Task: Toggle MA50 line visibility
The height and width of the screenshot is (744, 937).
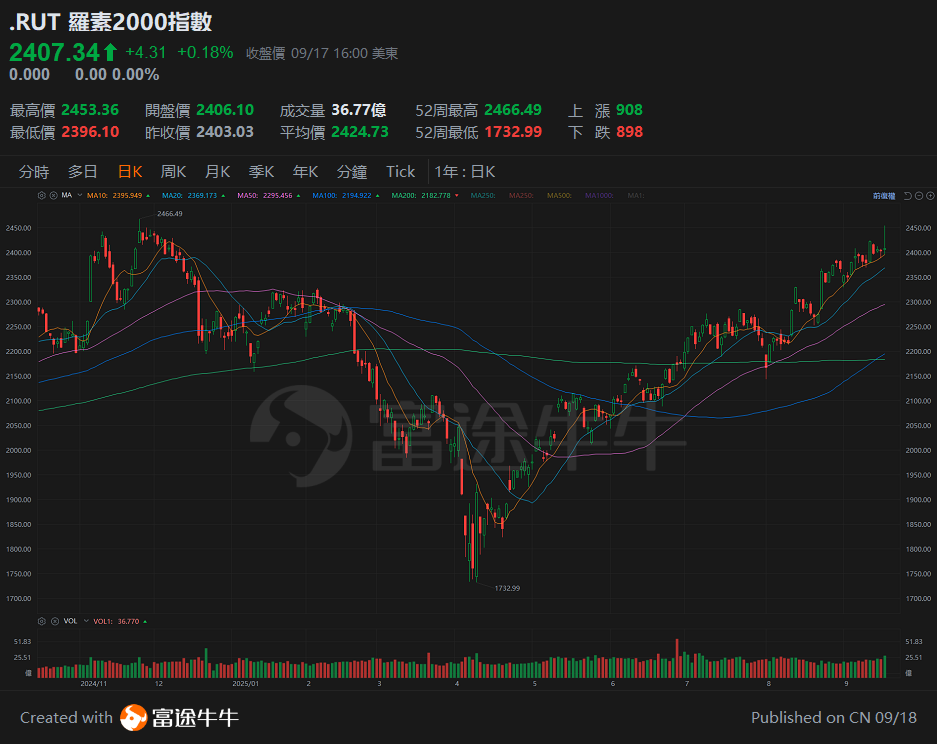Action: [263, 195]
